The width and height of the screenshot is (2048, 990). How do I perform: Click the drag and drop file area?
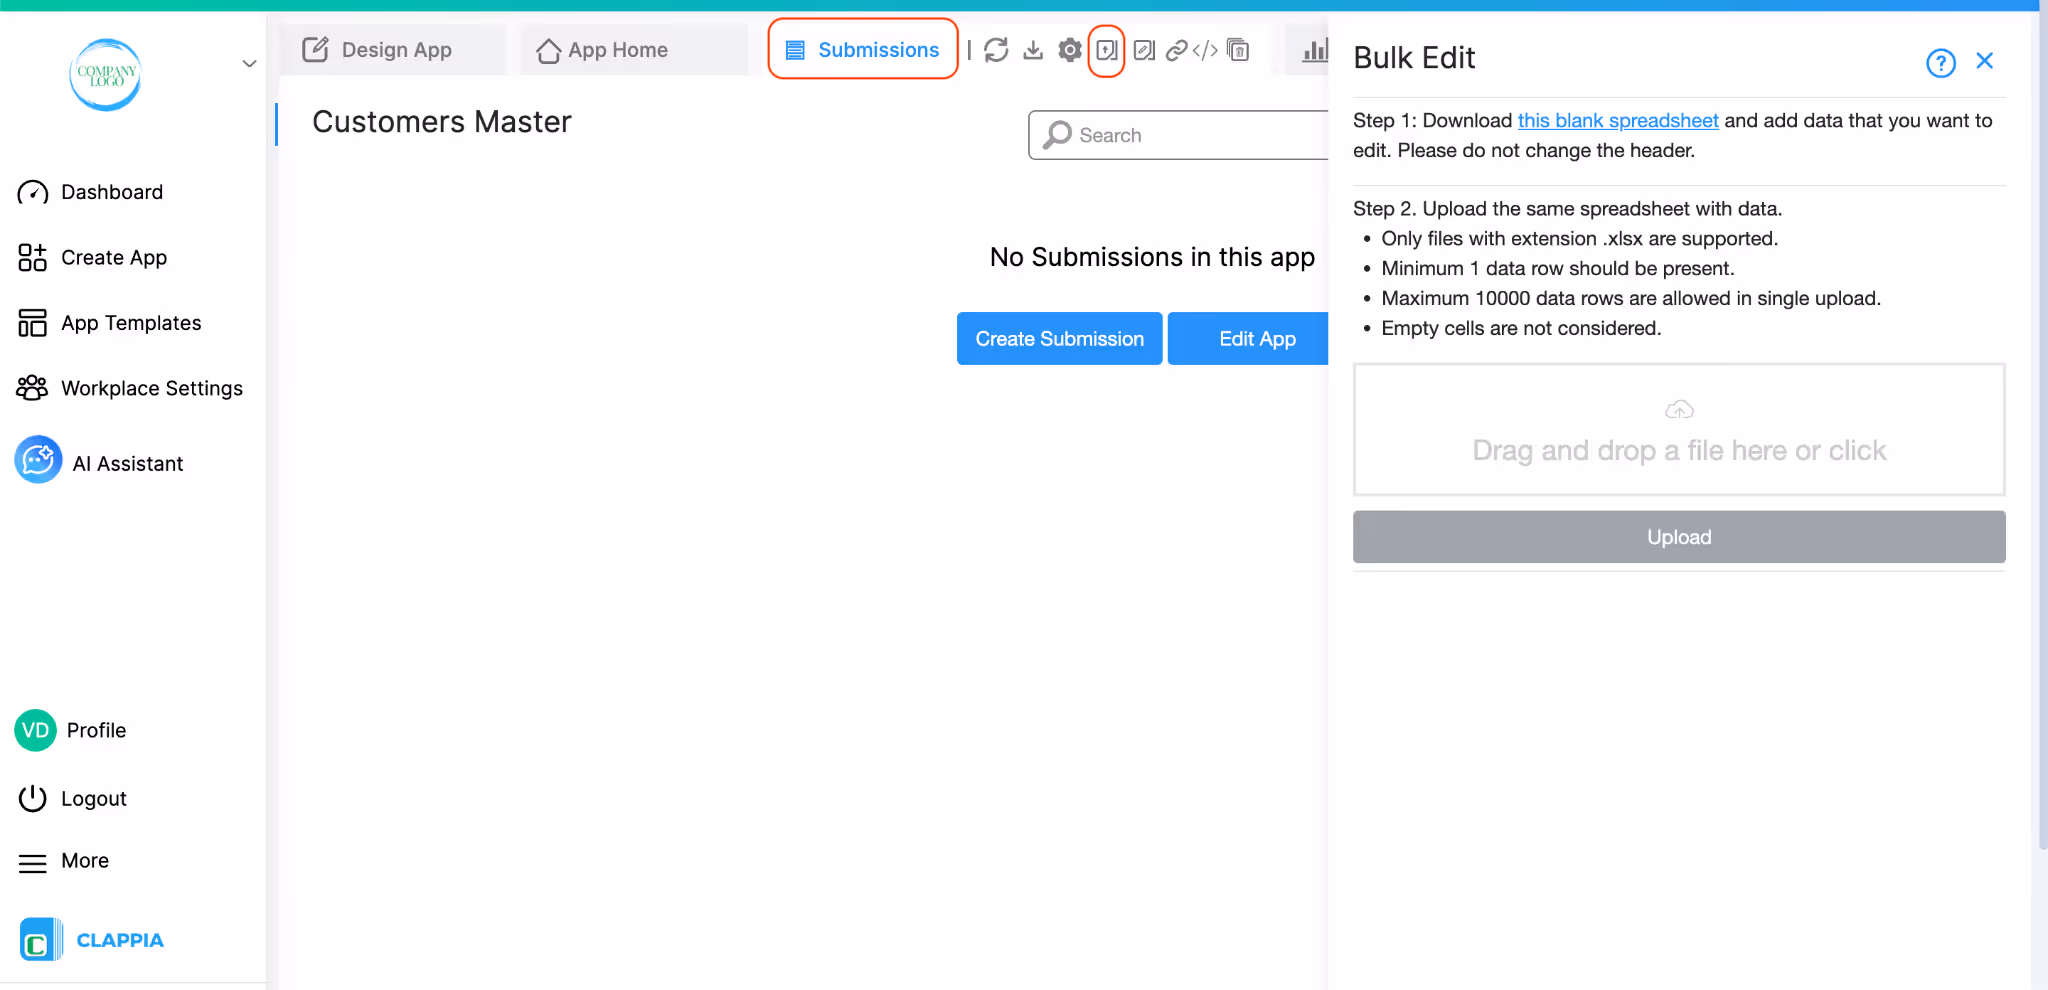point(1678,430)
